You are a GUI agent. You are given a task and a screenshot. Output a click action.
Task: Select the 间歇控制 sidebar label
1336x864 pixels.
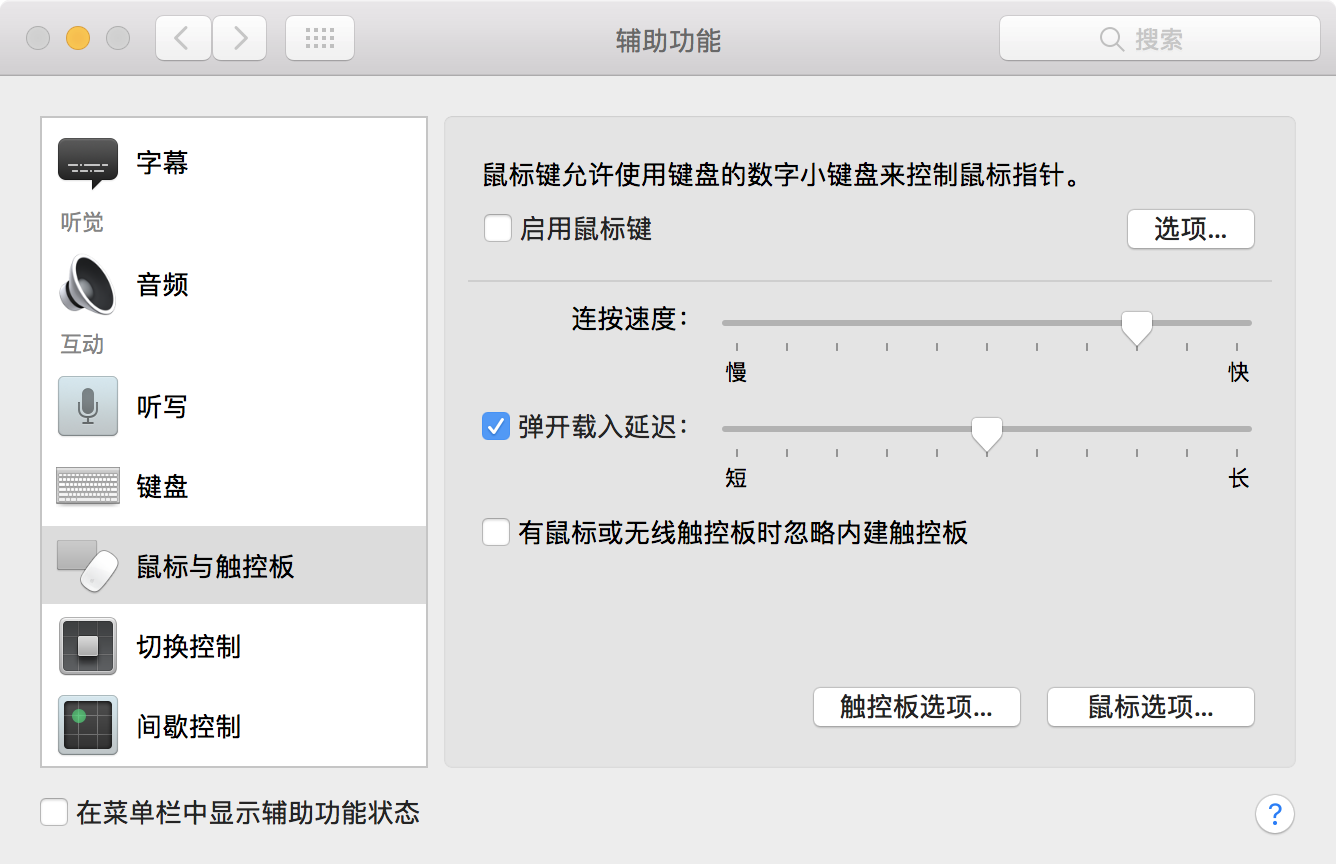pyautogui.click(x=189, y=726)
